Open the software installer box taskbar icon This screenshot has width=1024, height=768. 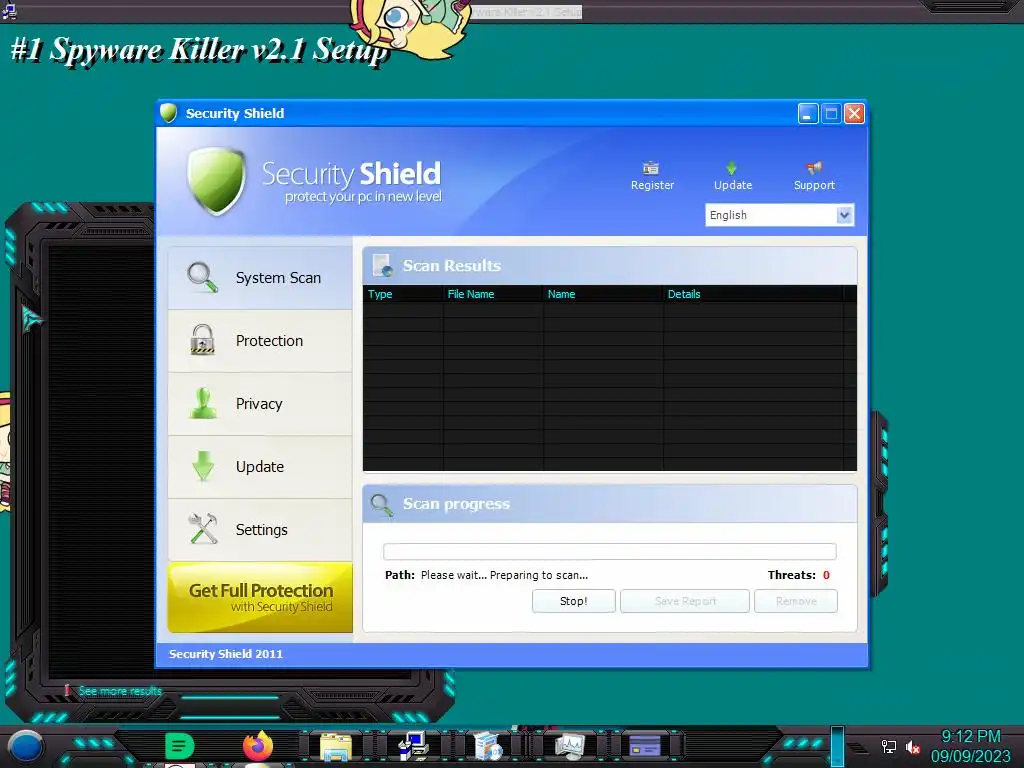[488, 746]
